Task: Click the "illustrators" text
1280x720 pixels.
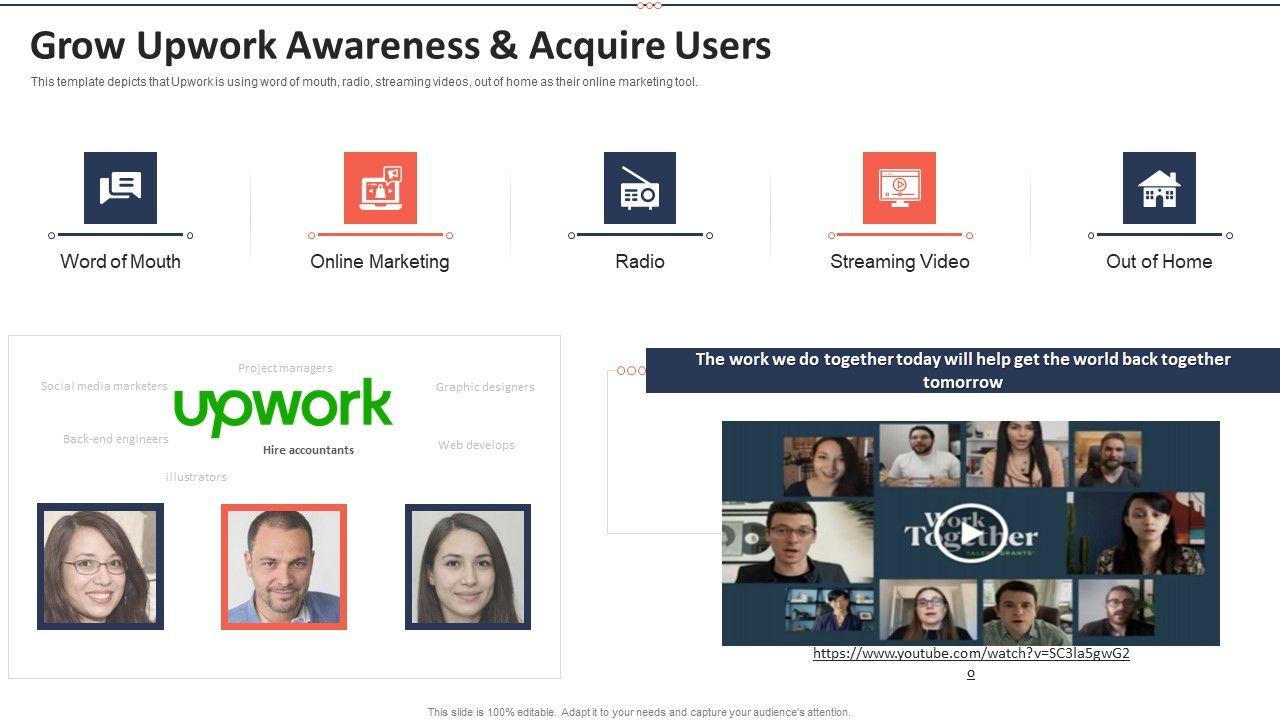Action: coord(196,477)
